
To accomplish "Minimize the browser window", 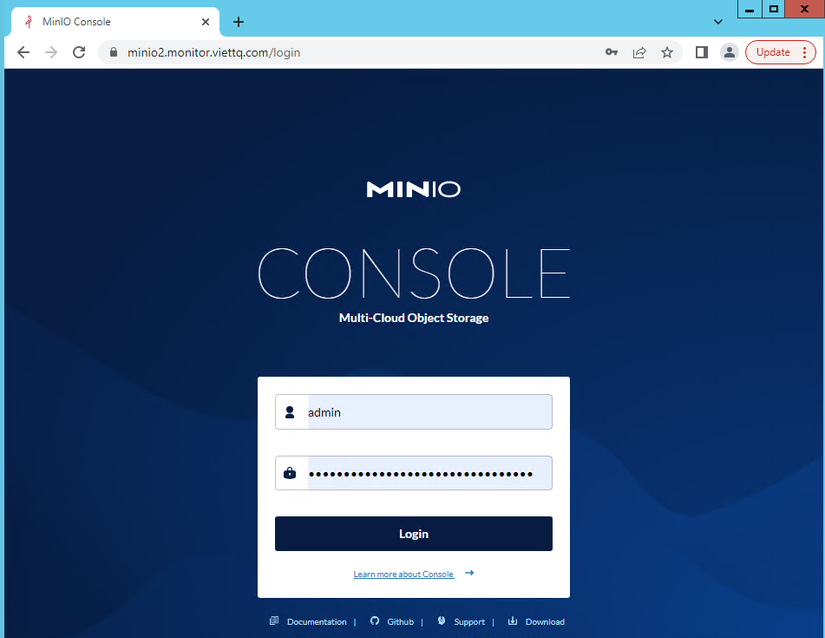I will pyautogui.click(x=750, y=9).
